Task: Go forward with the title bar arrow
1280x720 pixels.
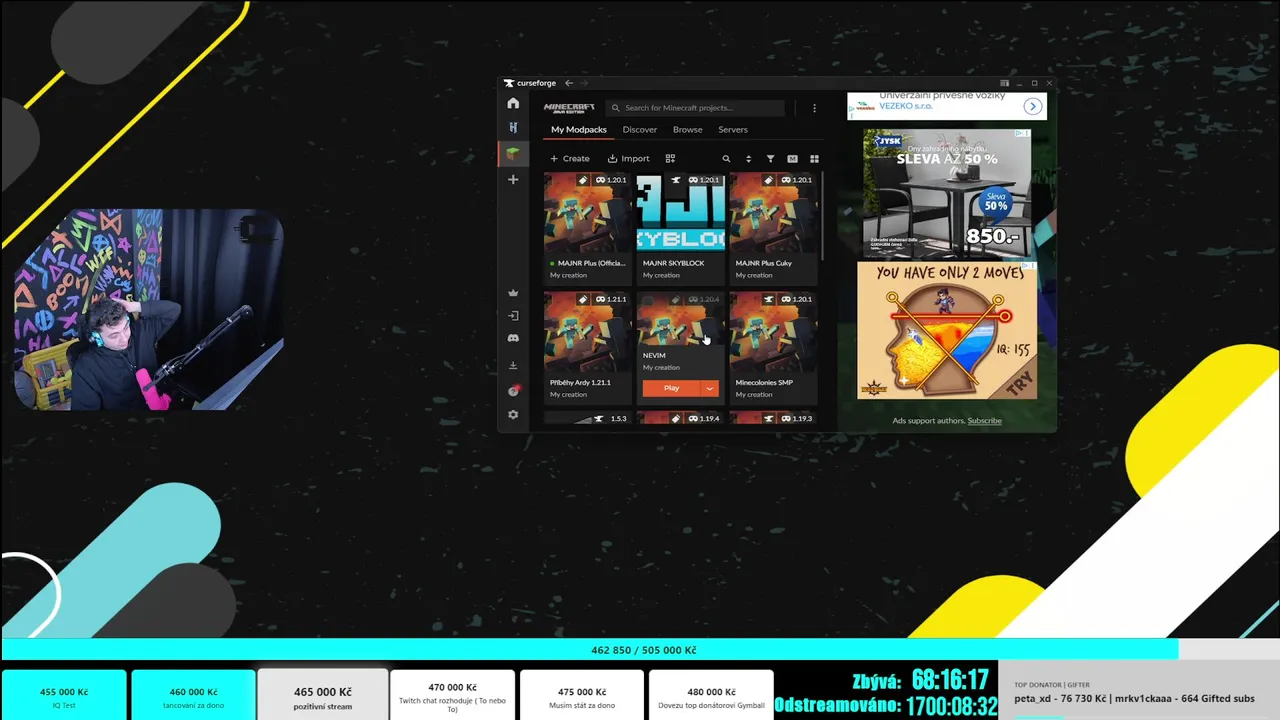Action: (584, 83)
